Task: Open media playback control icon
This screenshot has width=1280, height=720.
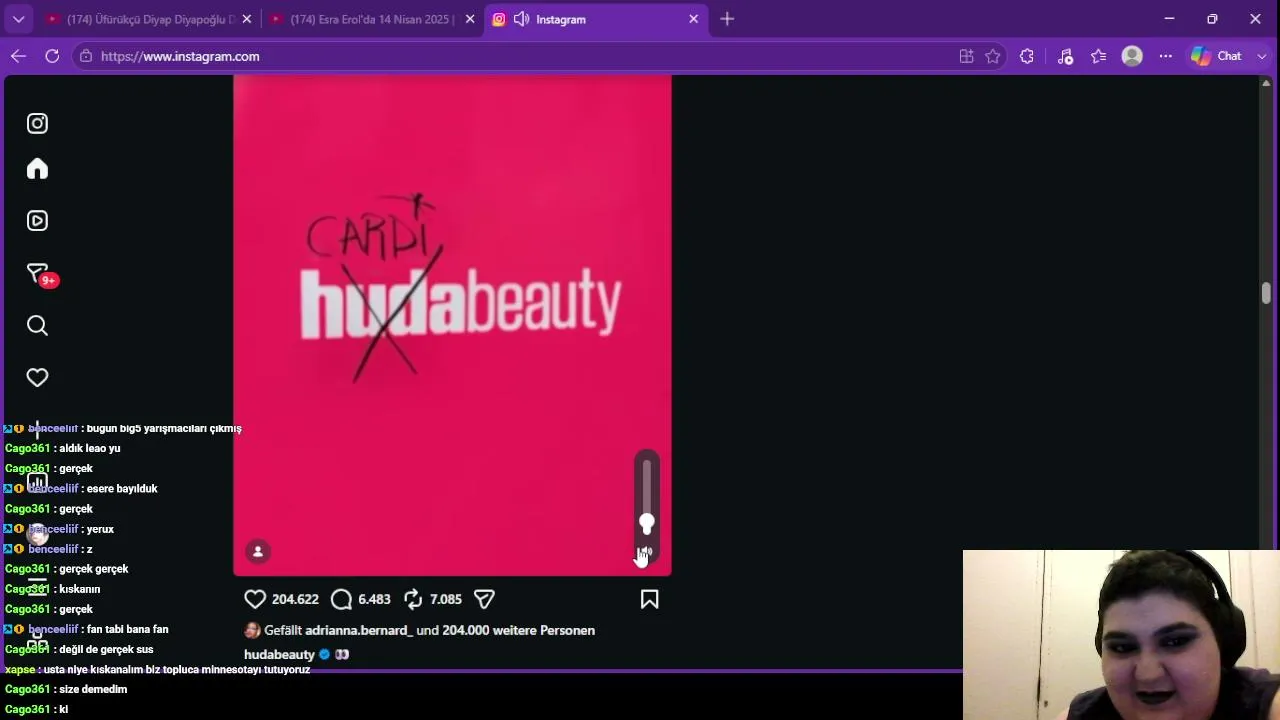Action: coord(1065,56)
